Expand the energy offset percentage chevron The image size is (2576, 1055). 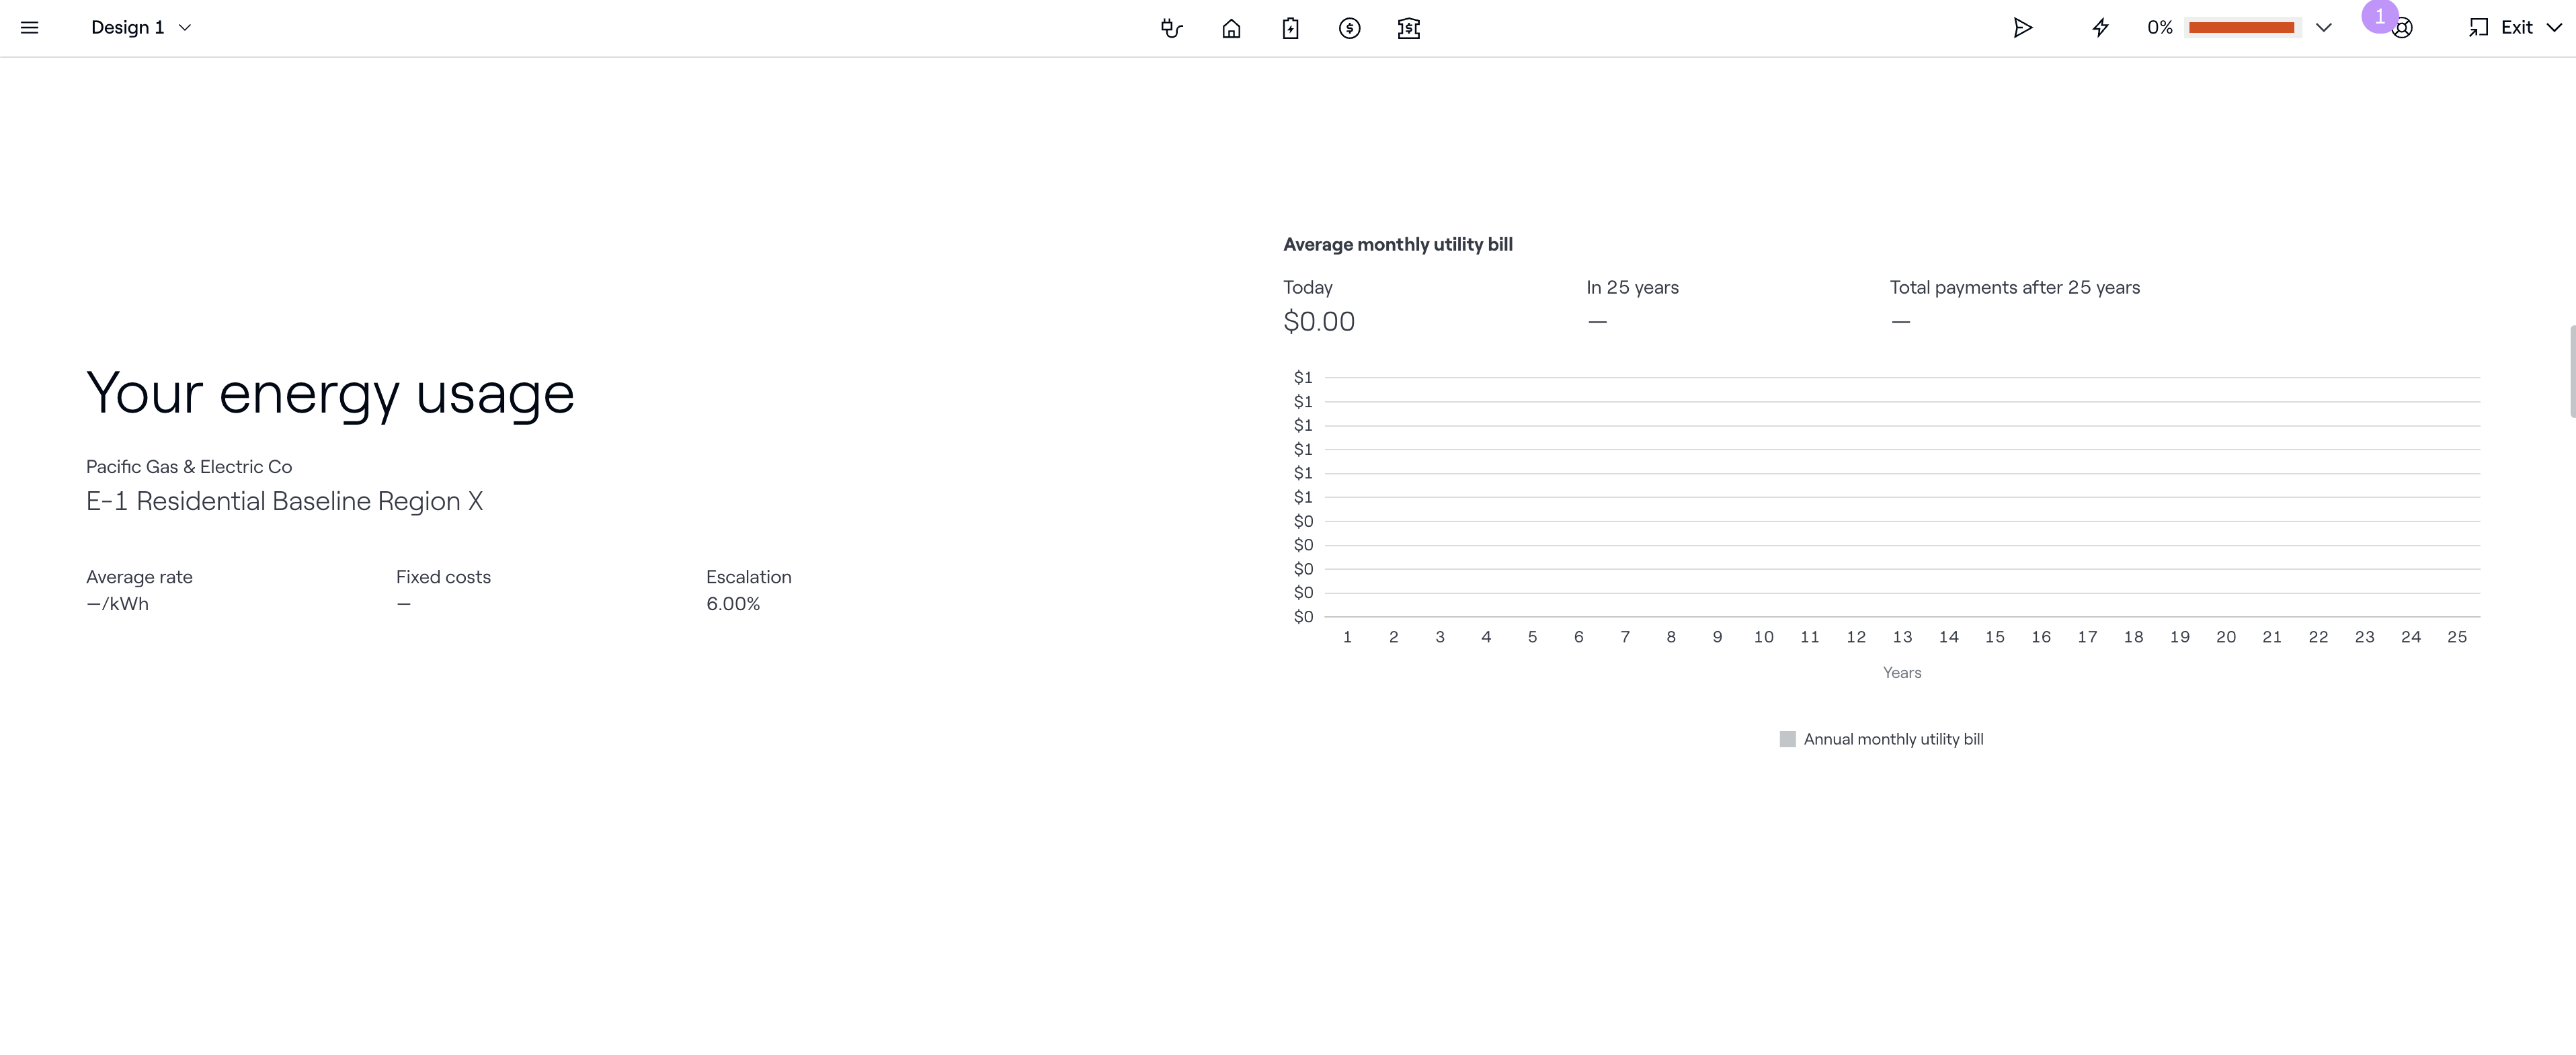point(2323,28)
